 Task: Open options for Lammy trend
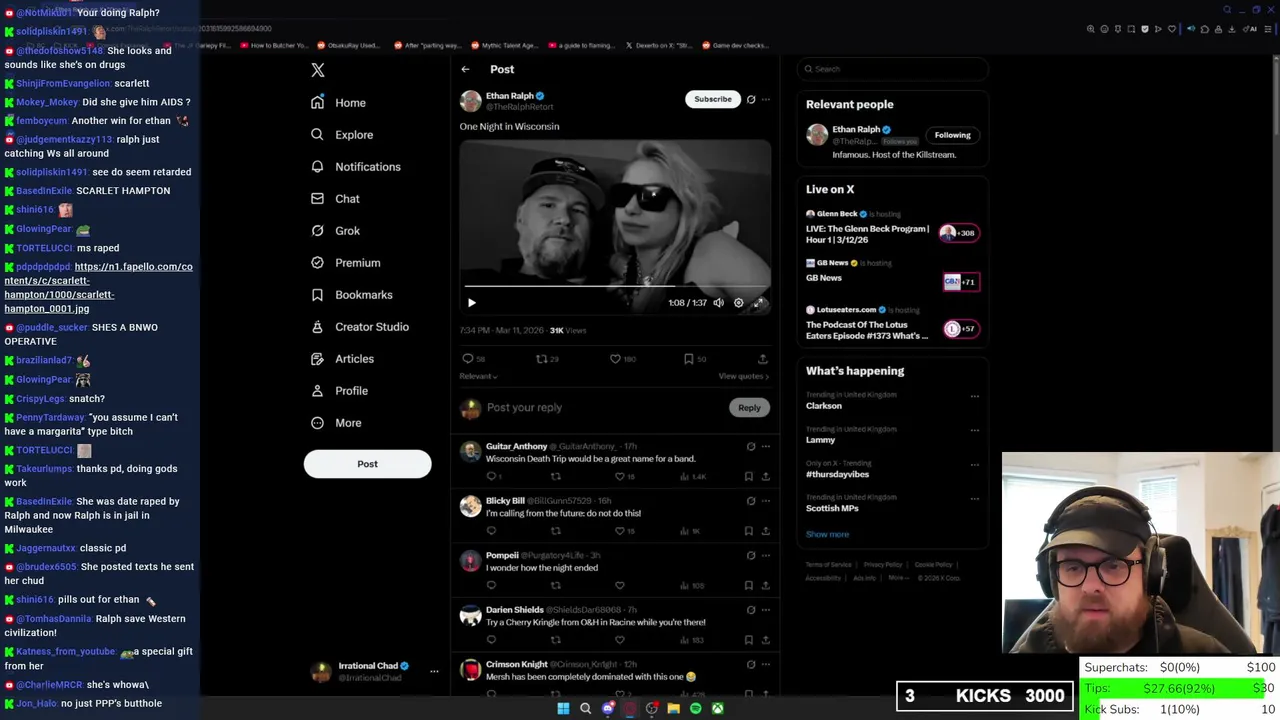click(x=974, y=430)
